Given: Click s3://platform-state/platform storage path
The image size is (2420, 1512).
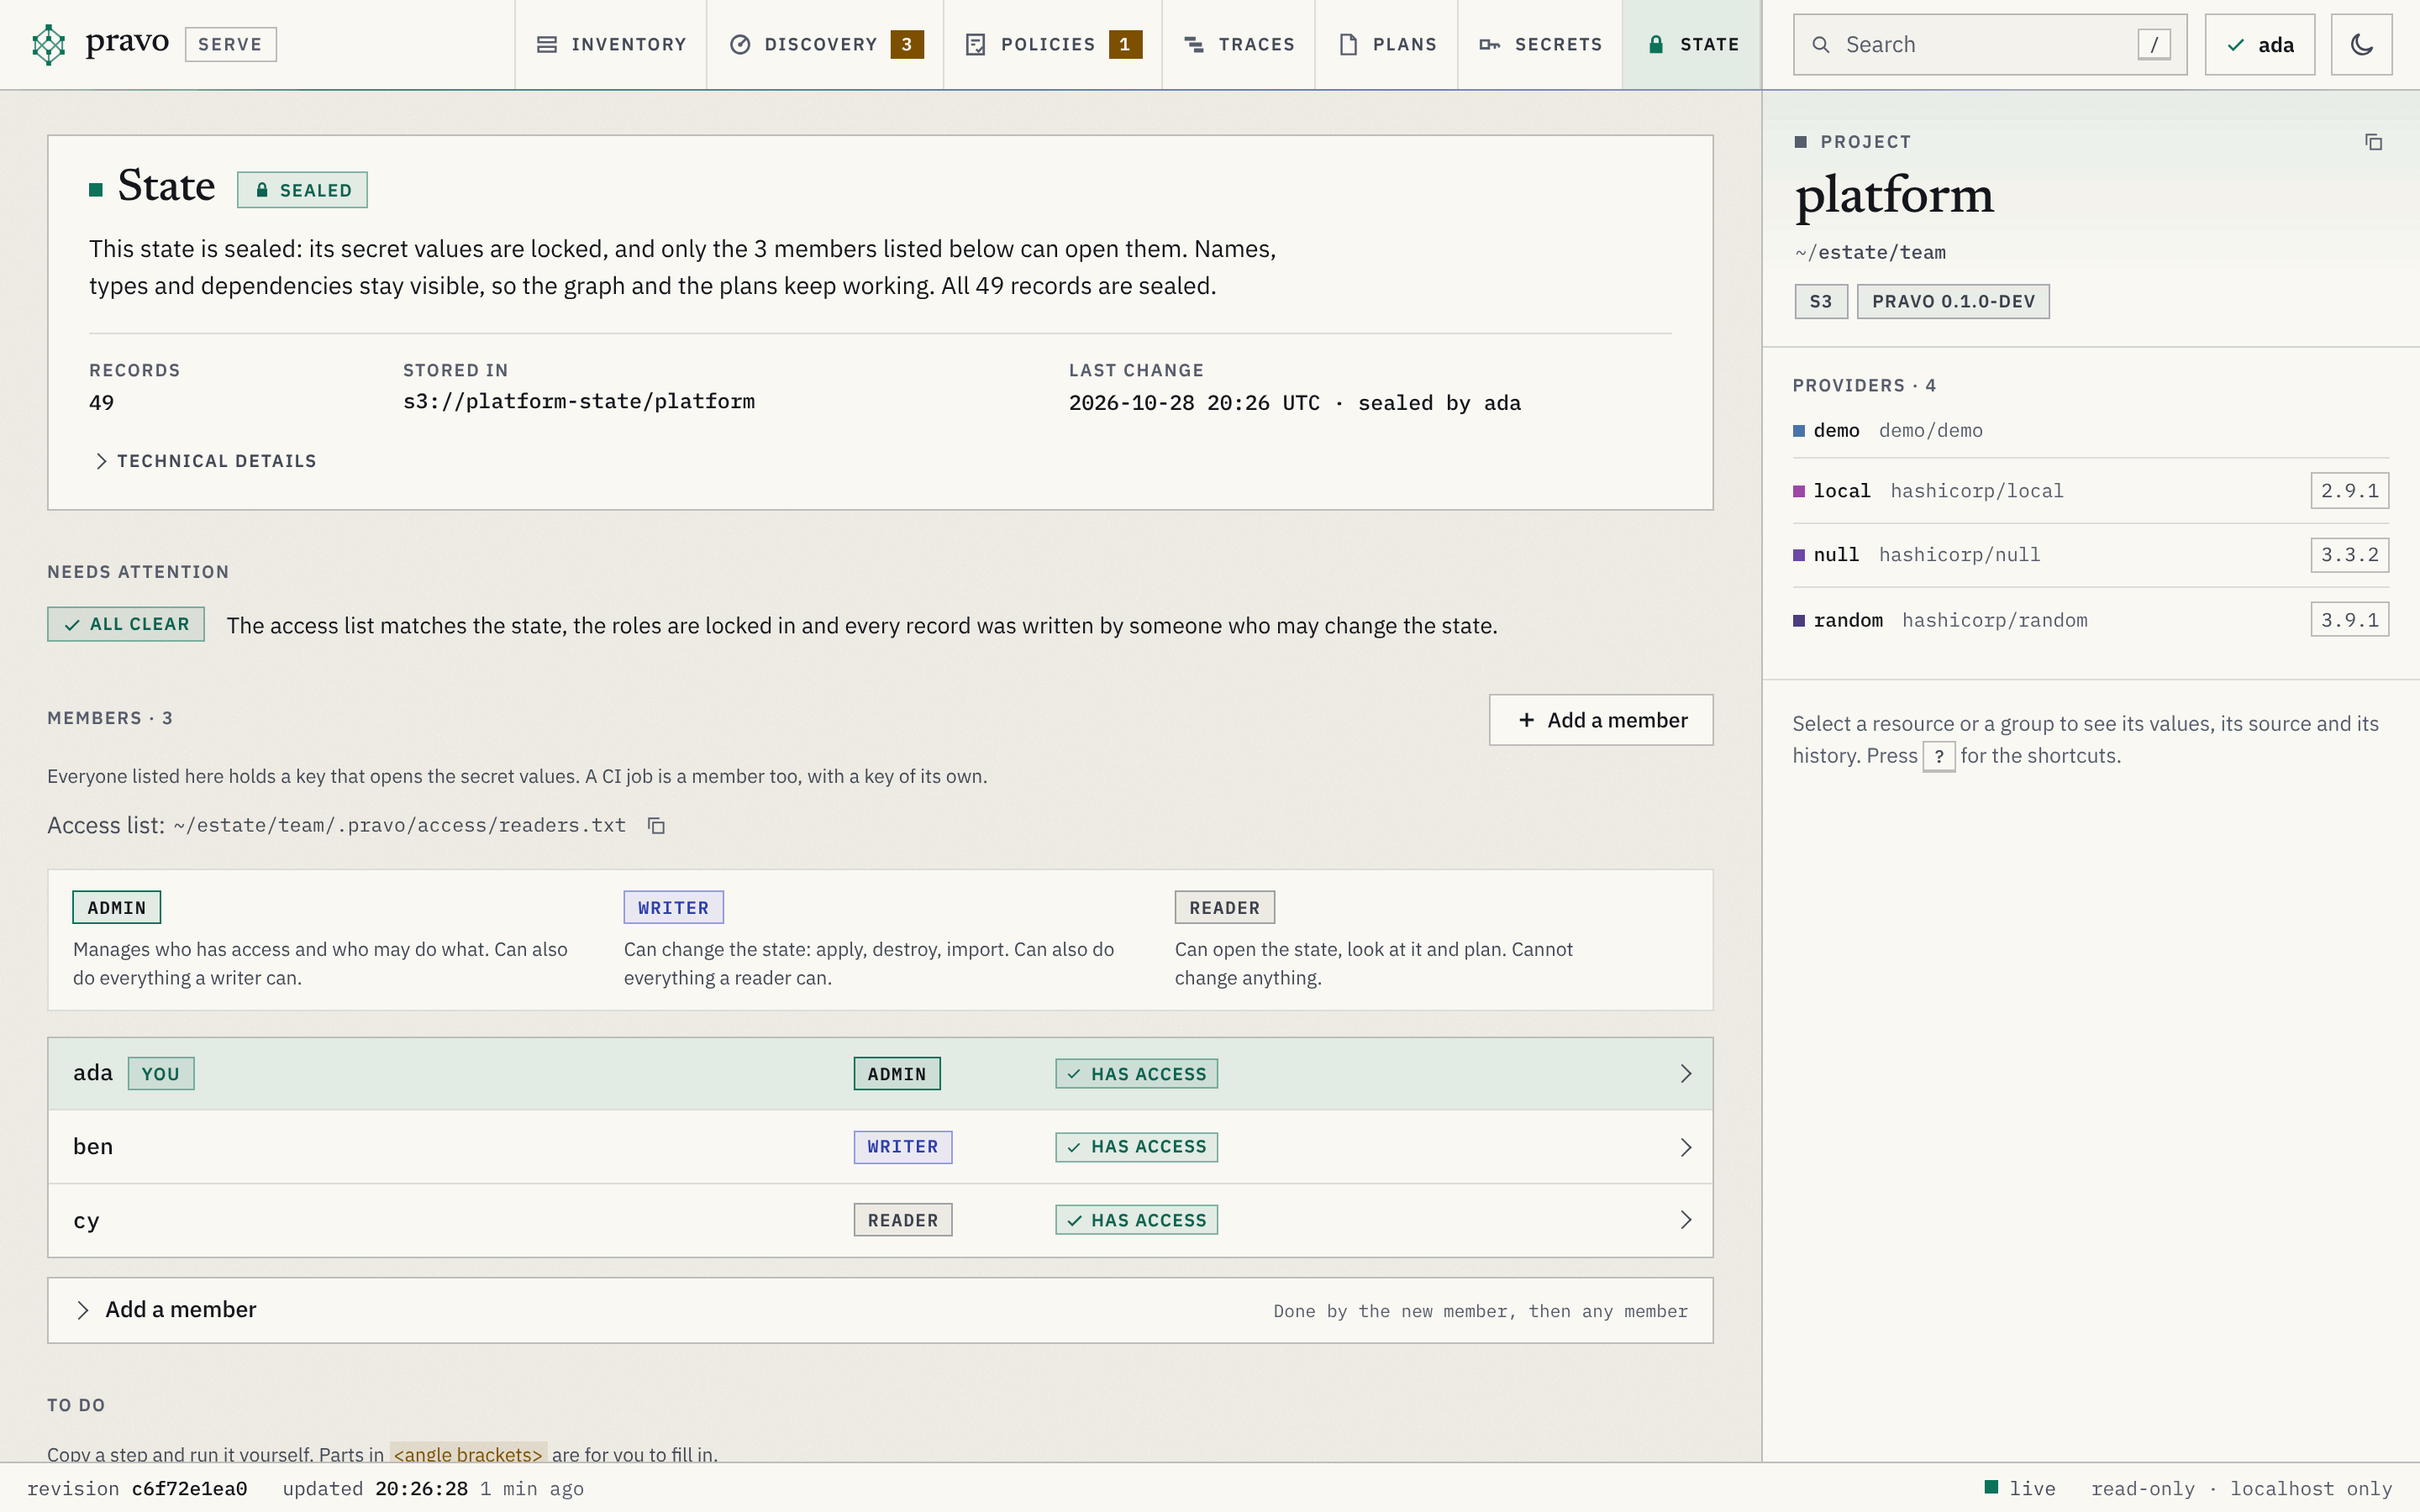Looking at the screenshot, I should 579,402.
